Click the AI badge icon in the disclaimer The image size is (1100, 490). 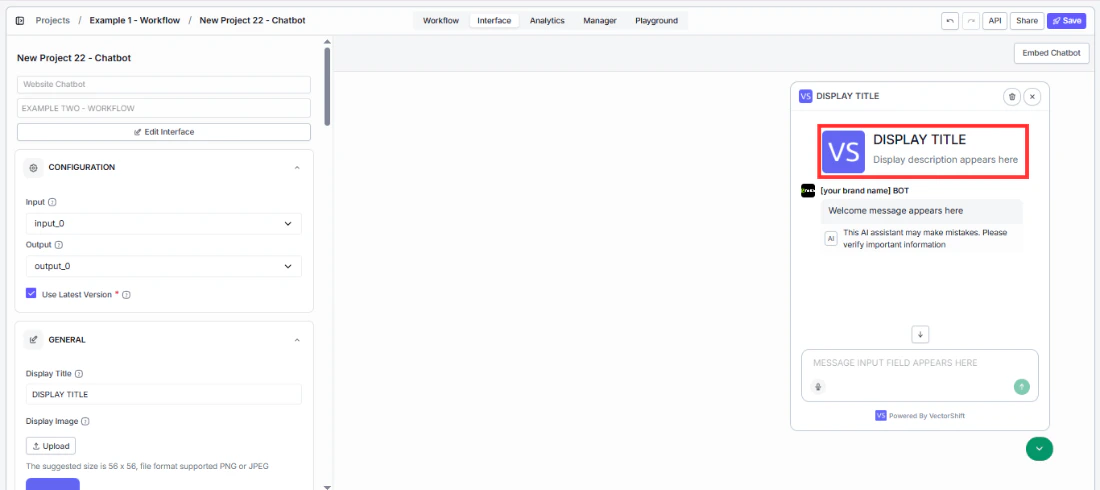coord(831,239)
